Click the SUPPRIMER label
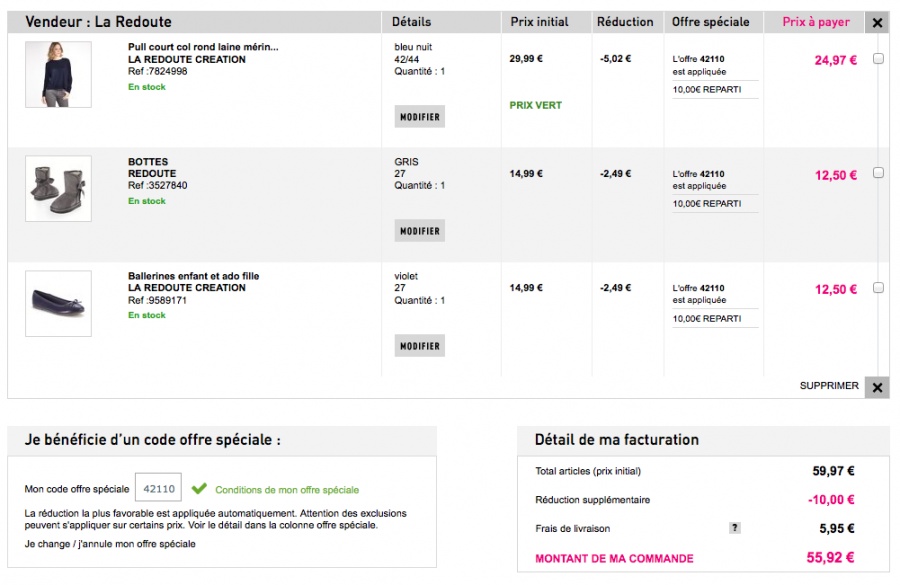Screen dimensions: 900x585 [x=829, y=386]
